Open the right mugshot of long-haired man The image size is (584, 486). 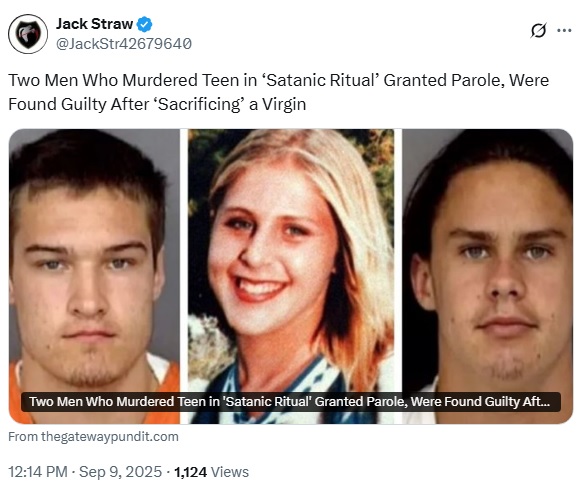pos(487,276)
